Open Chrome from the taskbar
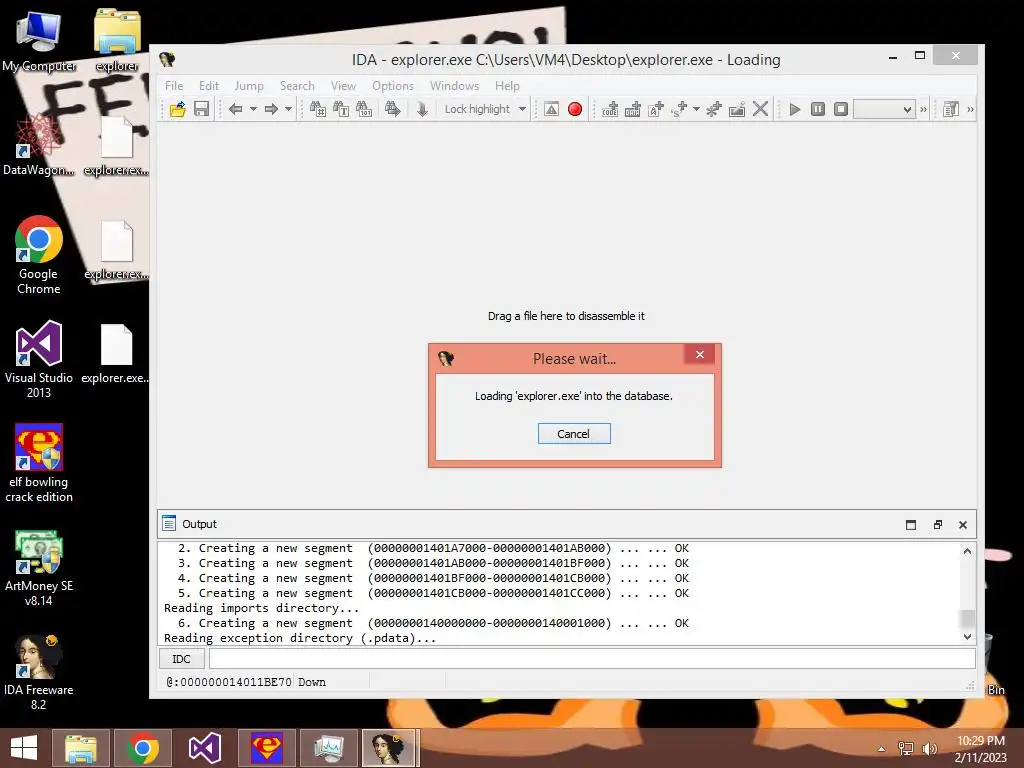The height and width of the screenshot is (768, 1024). pyautogui.click(x=143, y=748)
